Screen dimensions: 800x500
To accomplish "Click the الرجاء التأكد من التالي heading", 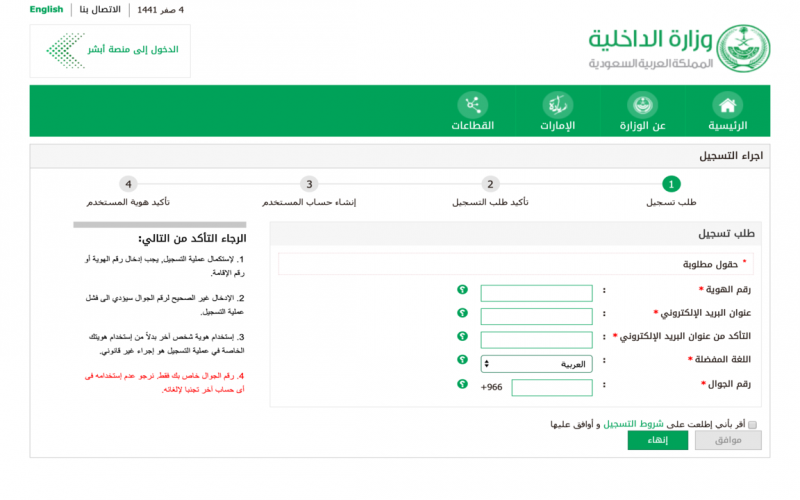I will [x=192, y=238].
